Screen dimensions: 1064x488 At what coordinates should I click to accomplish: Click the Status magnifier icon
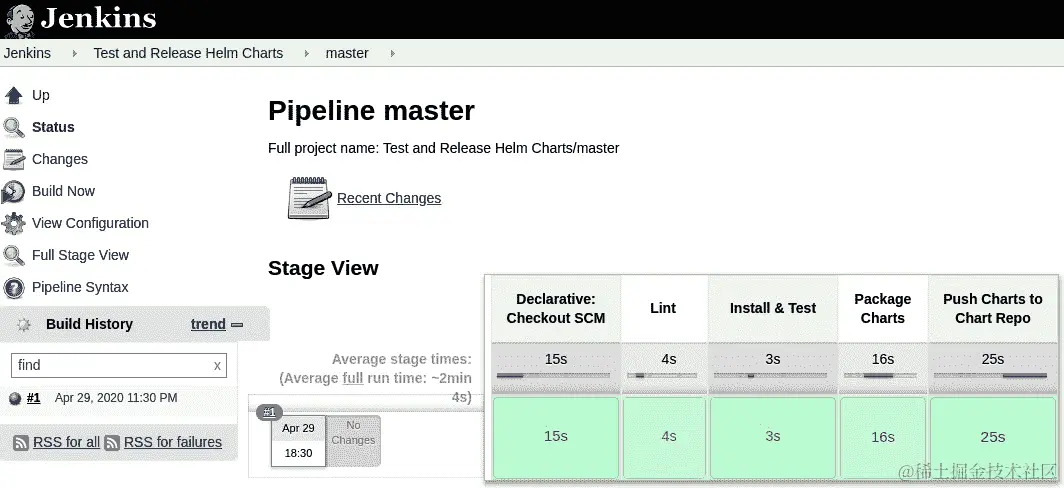tap(14, 127)
